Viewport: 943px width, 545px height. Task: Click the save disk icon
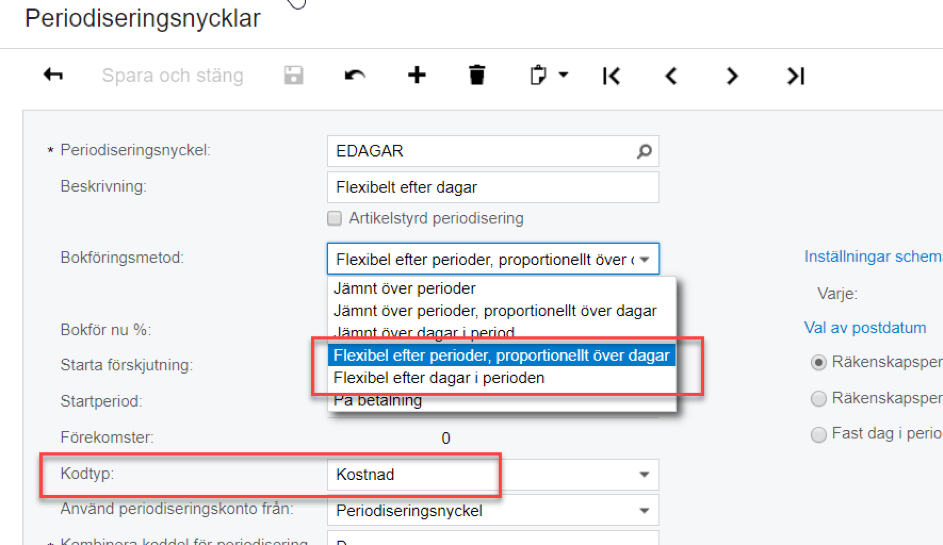pos(293,75)
